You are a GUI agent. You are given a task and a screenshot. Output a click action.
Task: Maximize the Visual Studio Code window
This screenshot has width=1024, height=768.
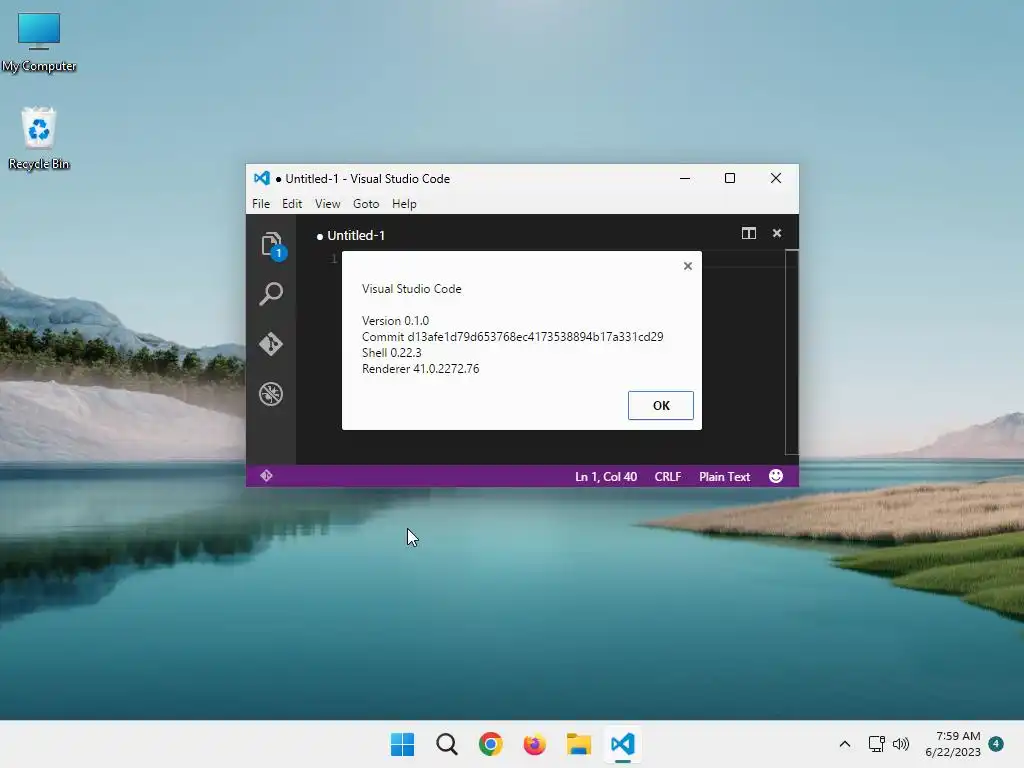730,178
